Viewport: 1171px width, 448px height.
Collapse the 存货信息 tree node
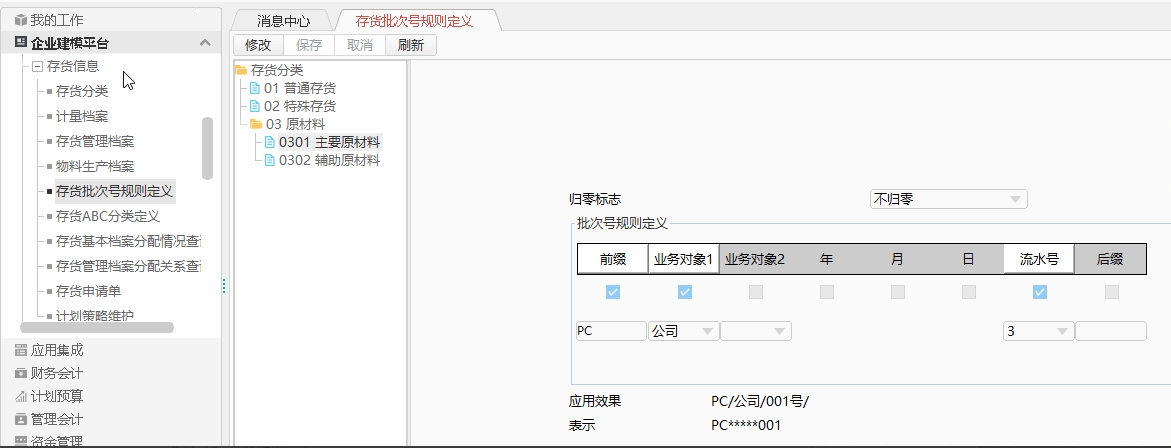pyautogui.click(x=37, y=66)
